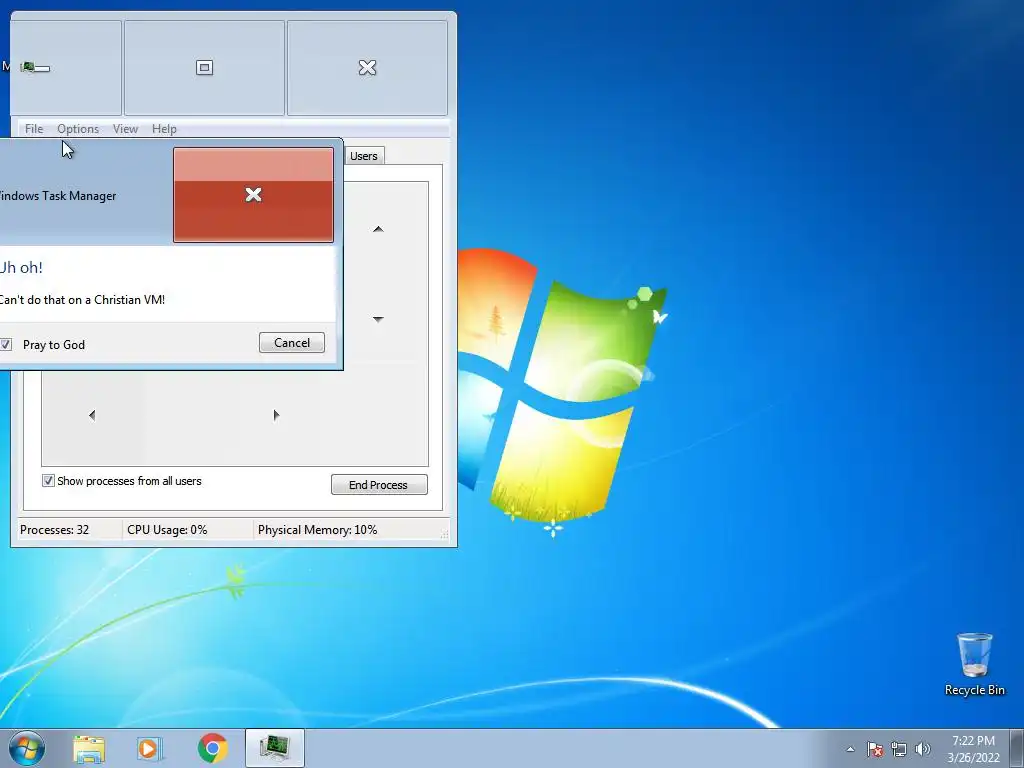Open File Explorer from the taskbar
1024x768 pixels.
89,748
